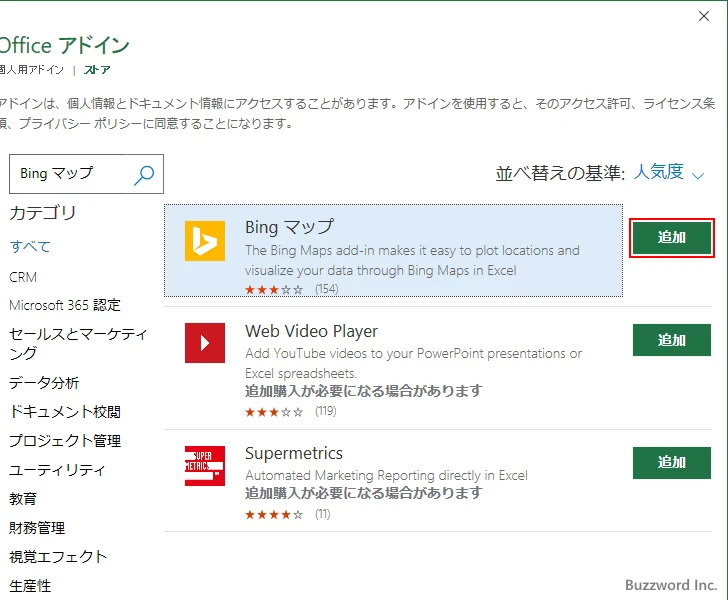Click Automated Marketing Reporting description text
The width and height of the screenshot is (728, 600).
tap(386, 475)
